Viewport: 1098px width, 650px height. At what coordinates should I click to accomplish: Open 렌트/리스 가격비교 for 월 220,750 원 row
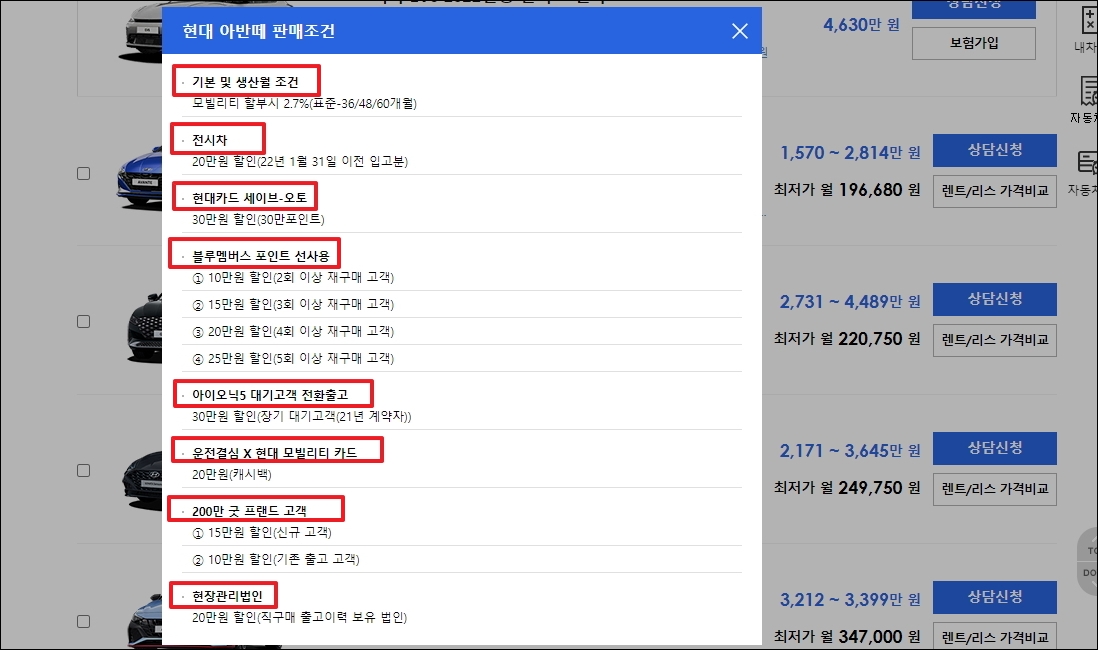(x=994, y=340)
